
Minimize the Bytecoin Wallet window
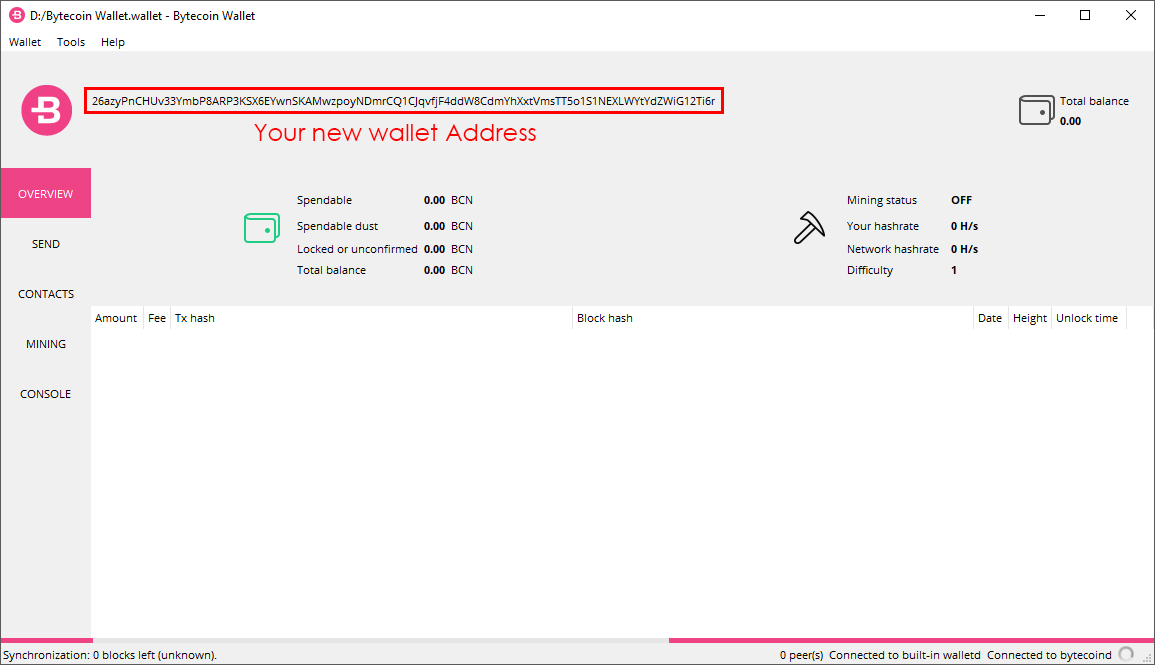click(x=1040, y=15)
